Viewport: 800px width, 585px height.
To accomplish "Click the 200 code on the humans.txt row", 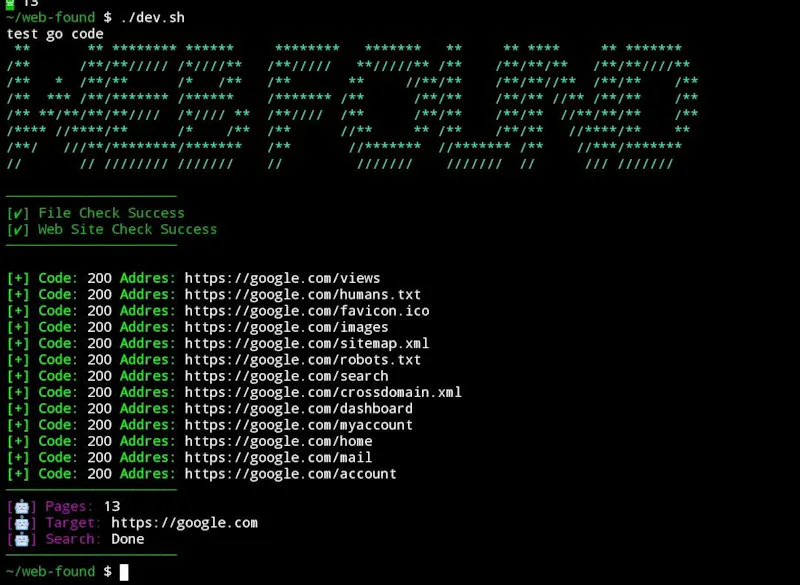I will point(99,294).
